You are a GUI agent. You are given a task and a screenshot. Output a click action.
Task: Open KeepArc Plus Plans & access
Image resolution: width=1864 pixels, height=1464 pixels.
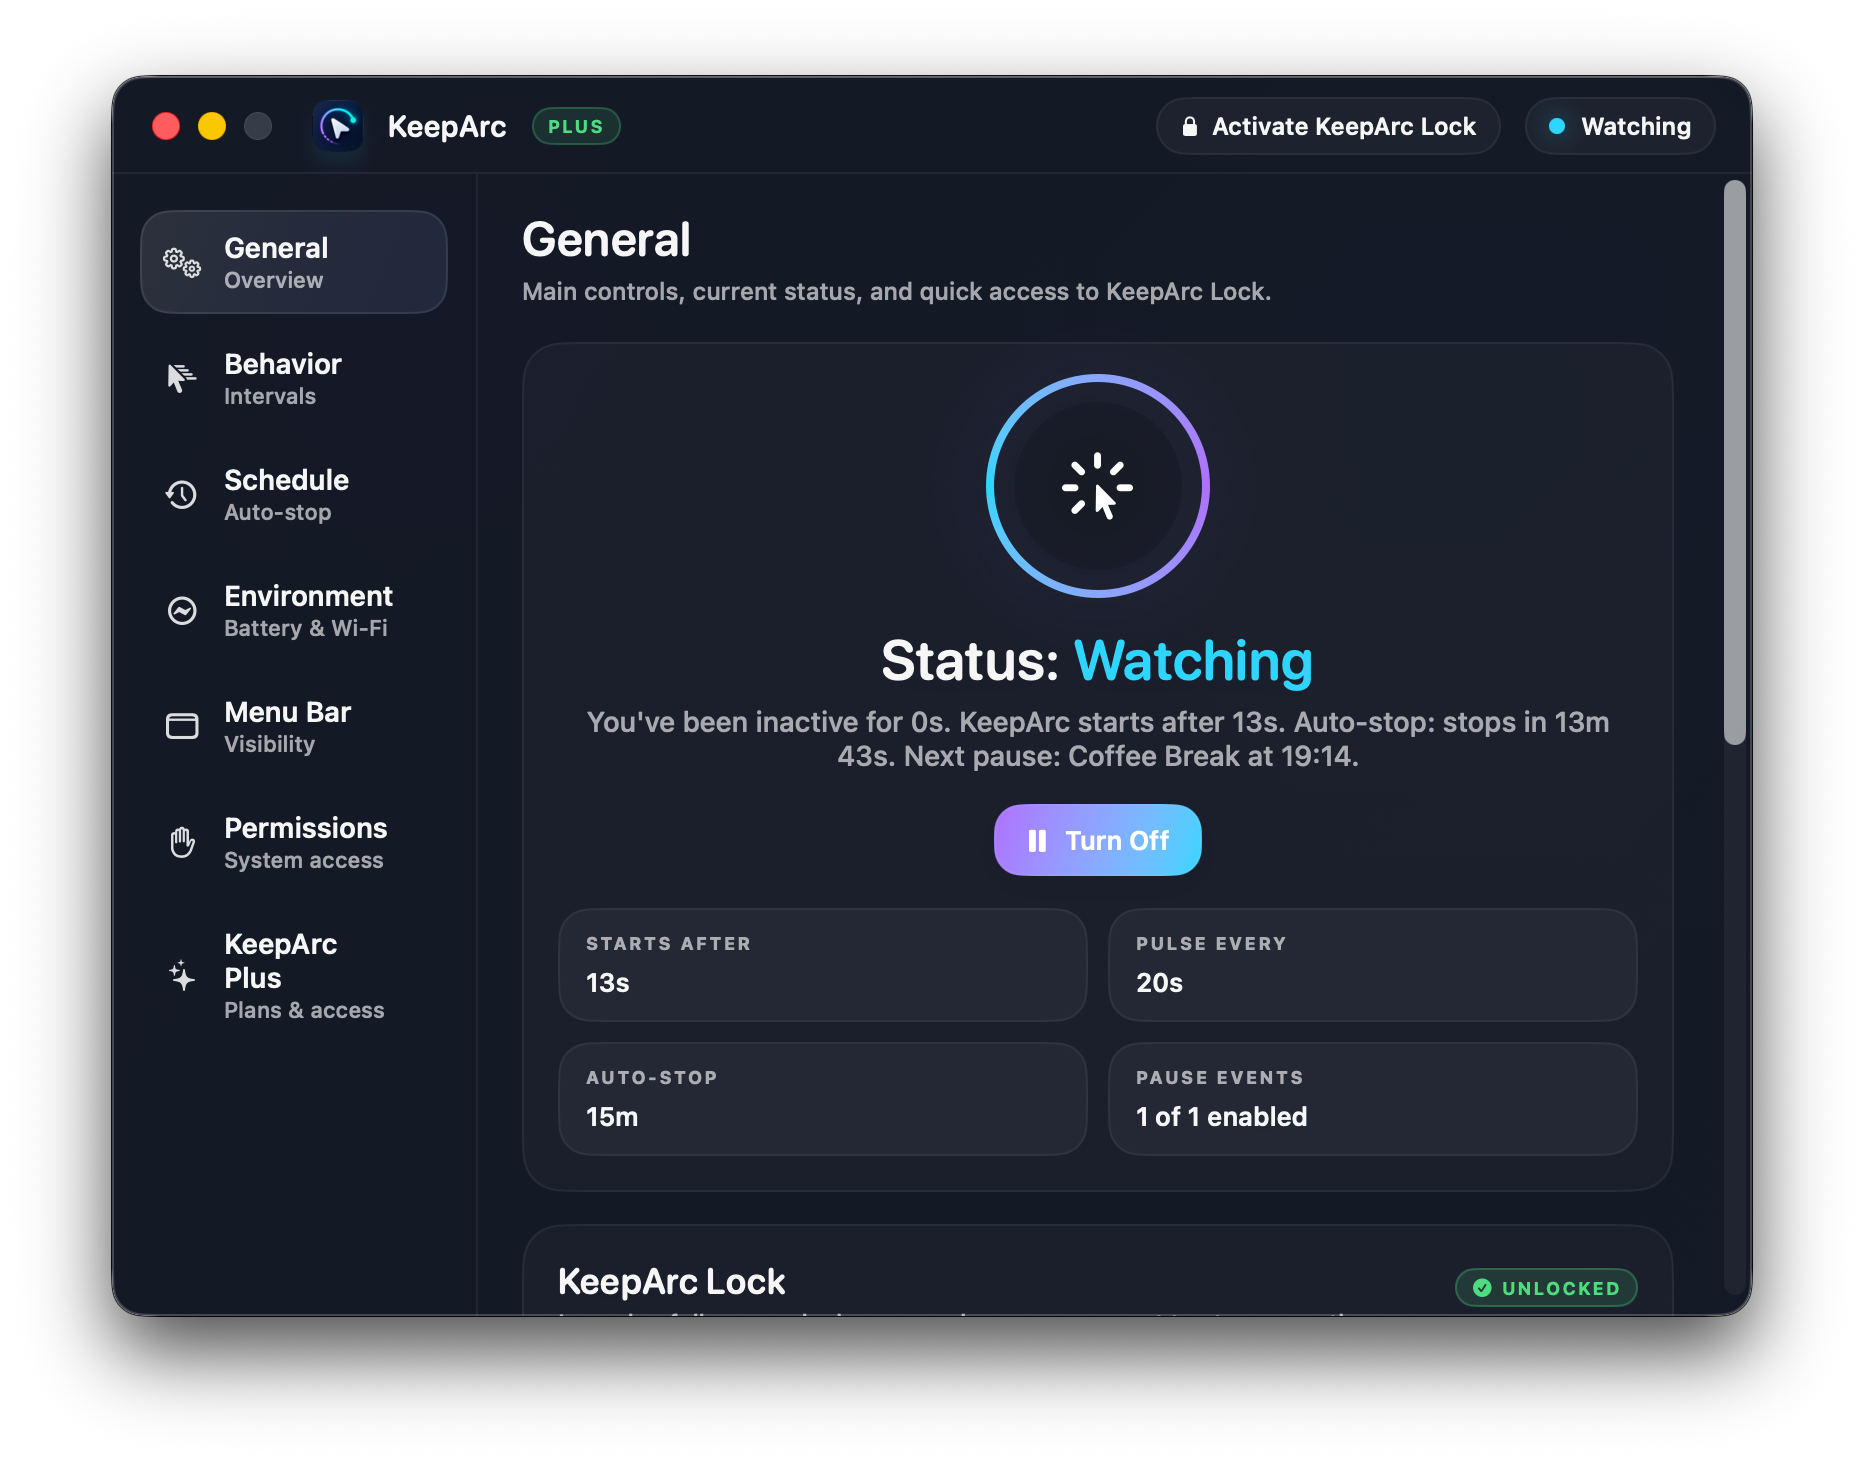click(294, 975)
